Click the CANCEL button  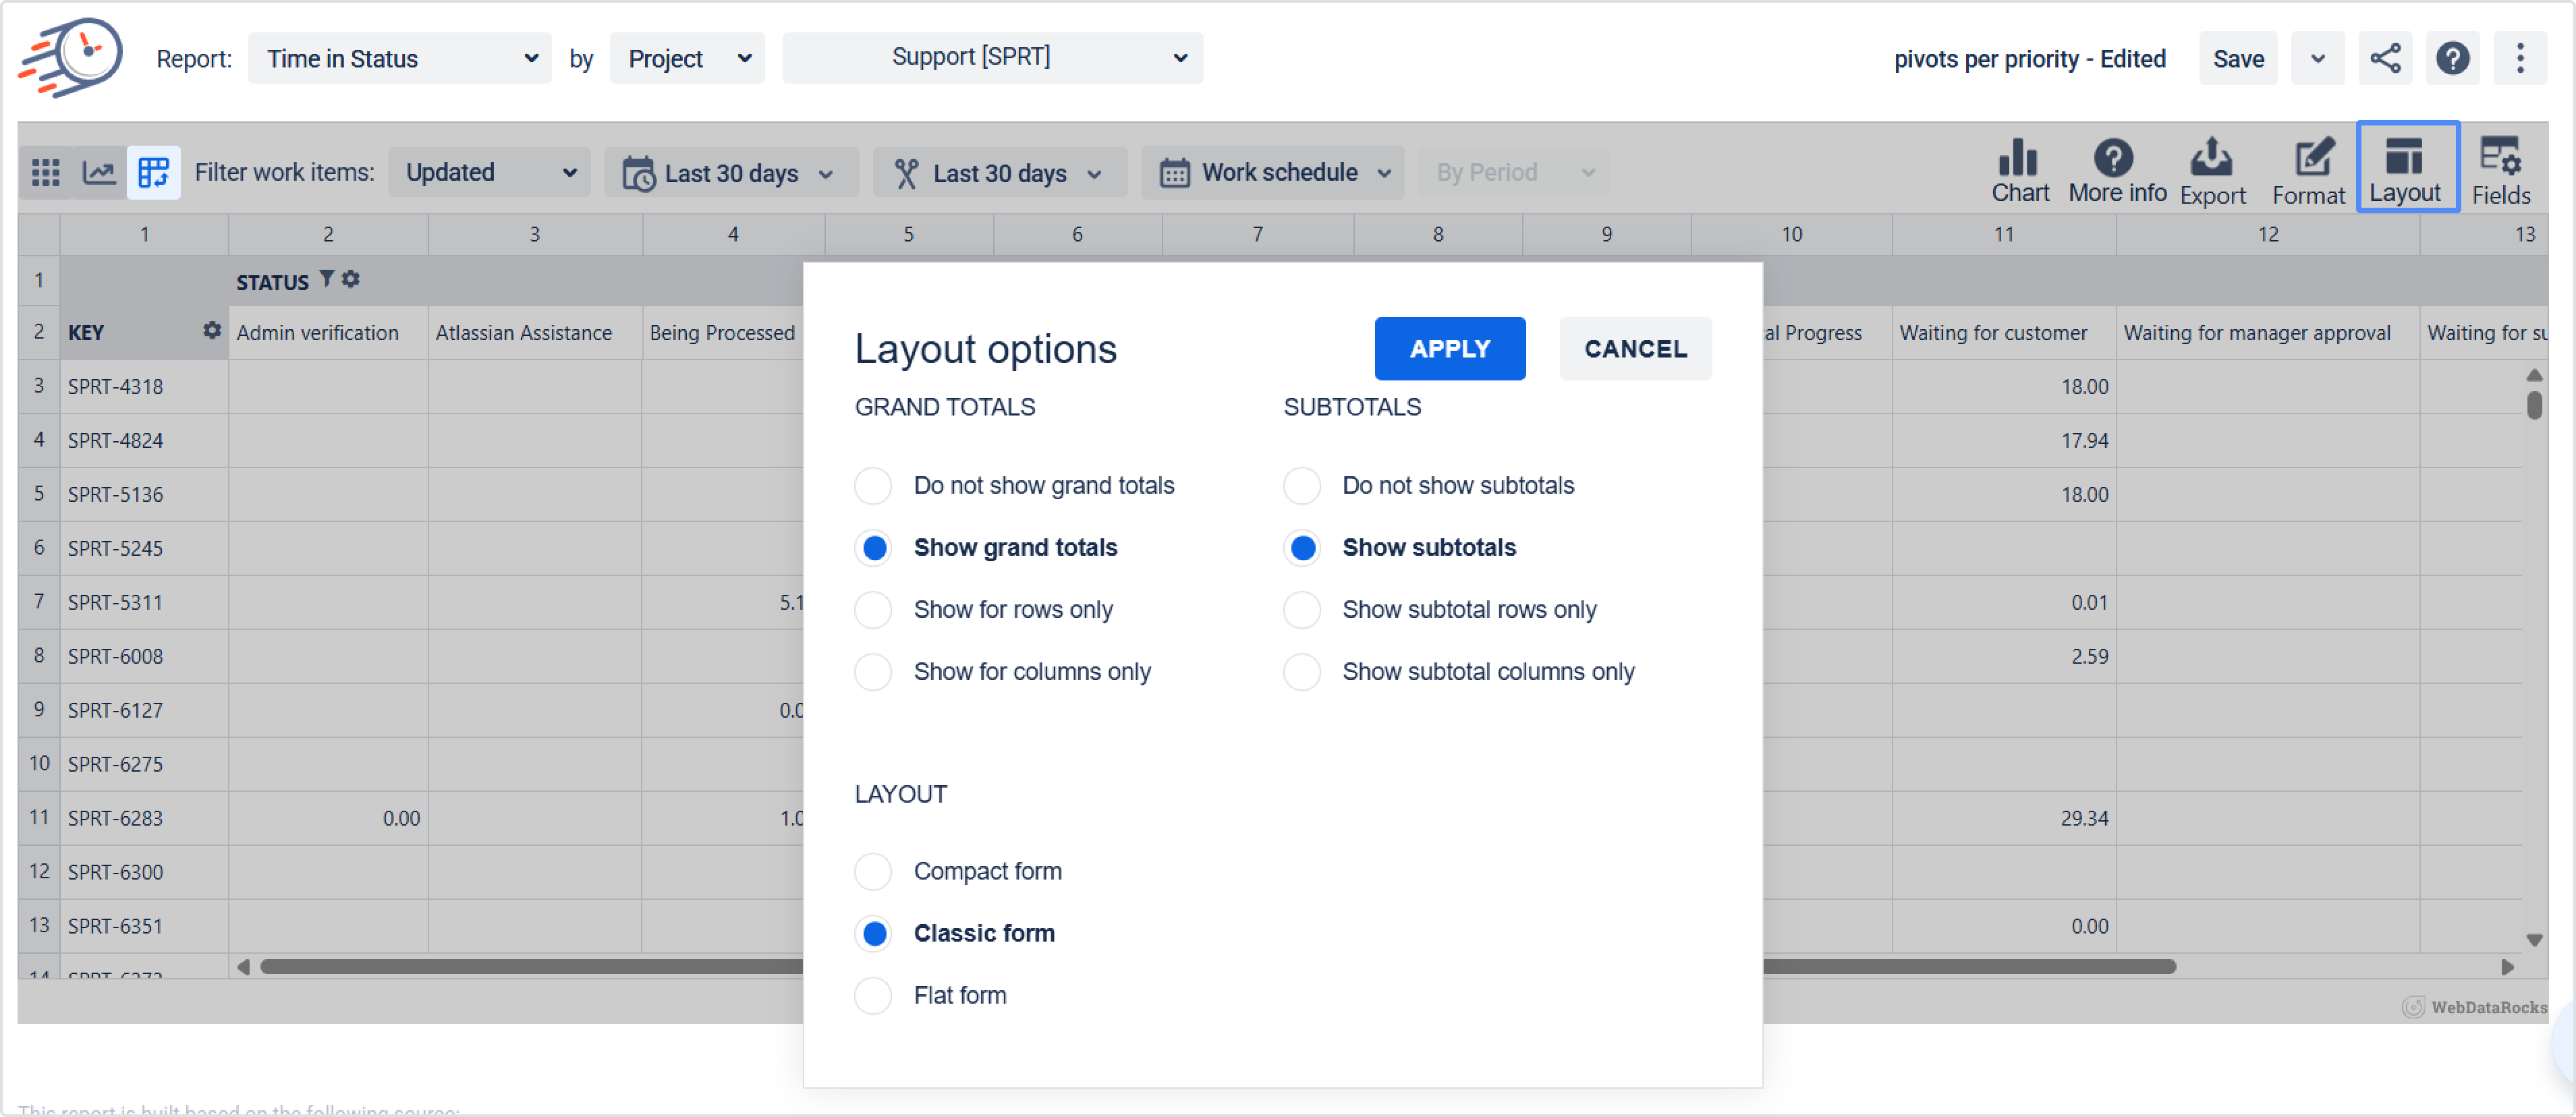(1634, 348)
